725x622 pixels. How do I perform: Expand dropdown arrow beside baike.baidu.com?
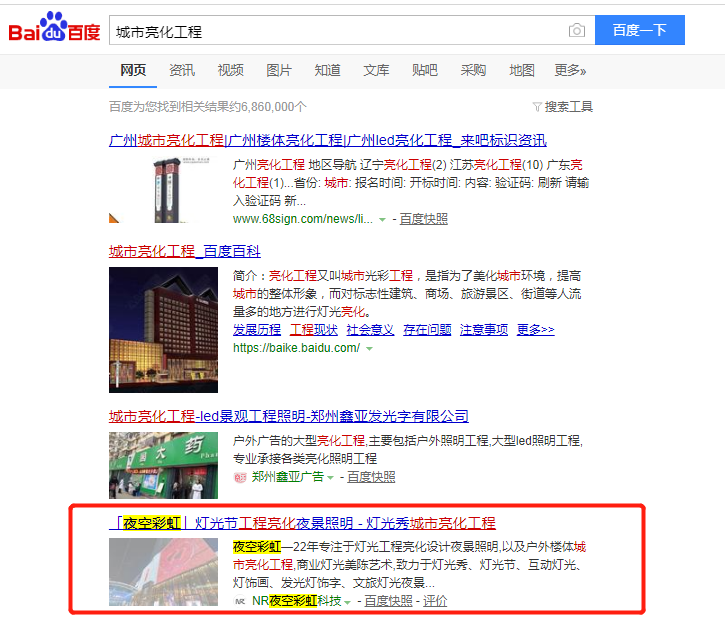[x=369, y=349]
